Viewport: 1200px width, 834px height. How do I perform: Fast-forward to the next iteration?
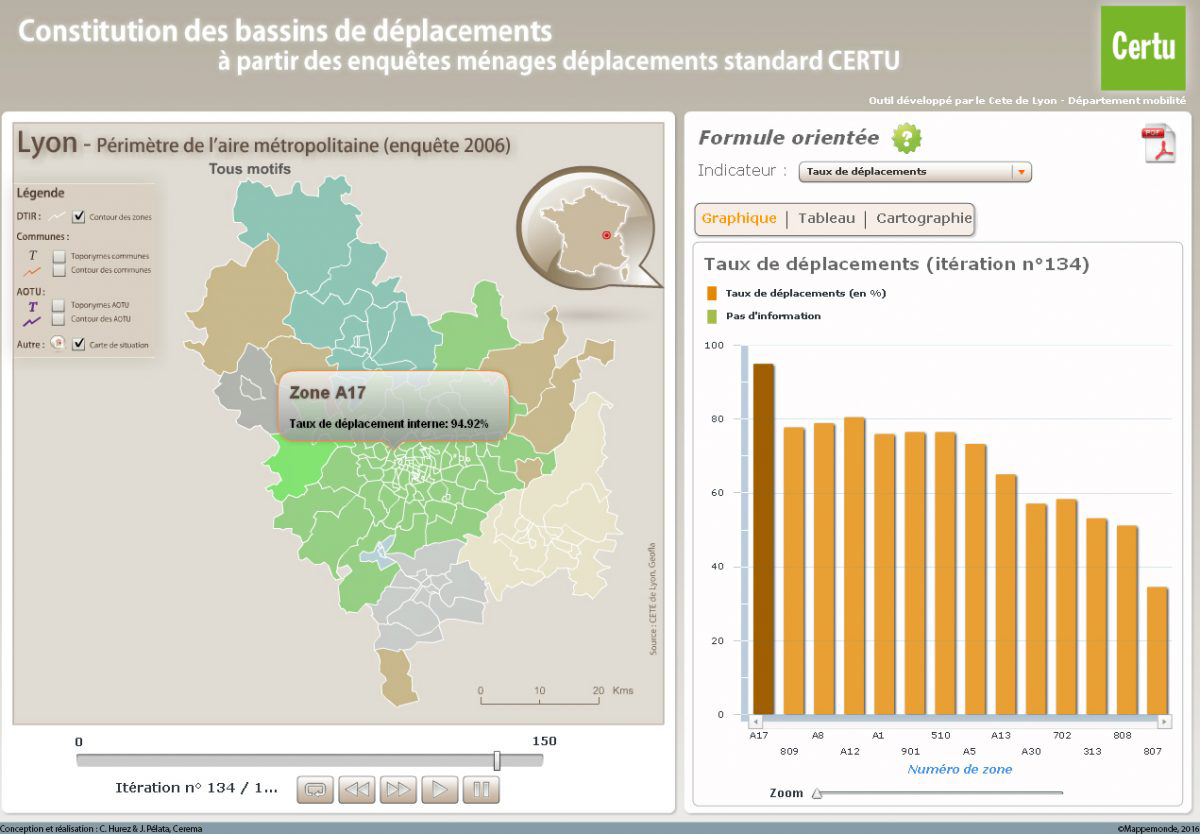coord(398,789)
